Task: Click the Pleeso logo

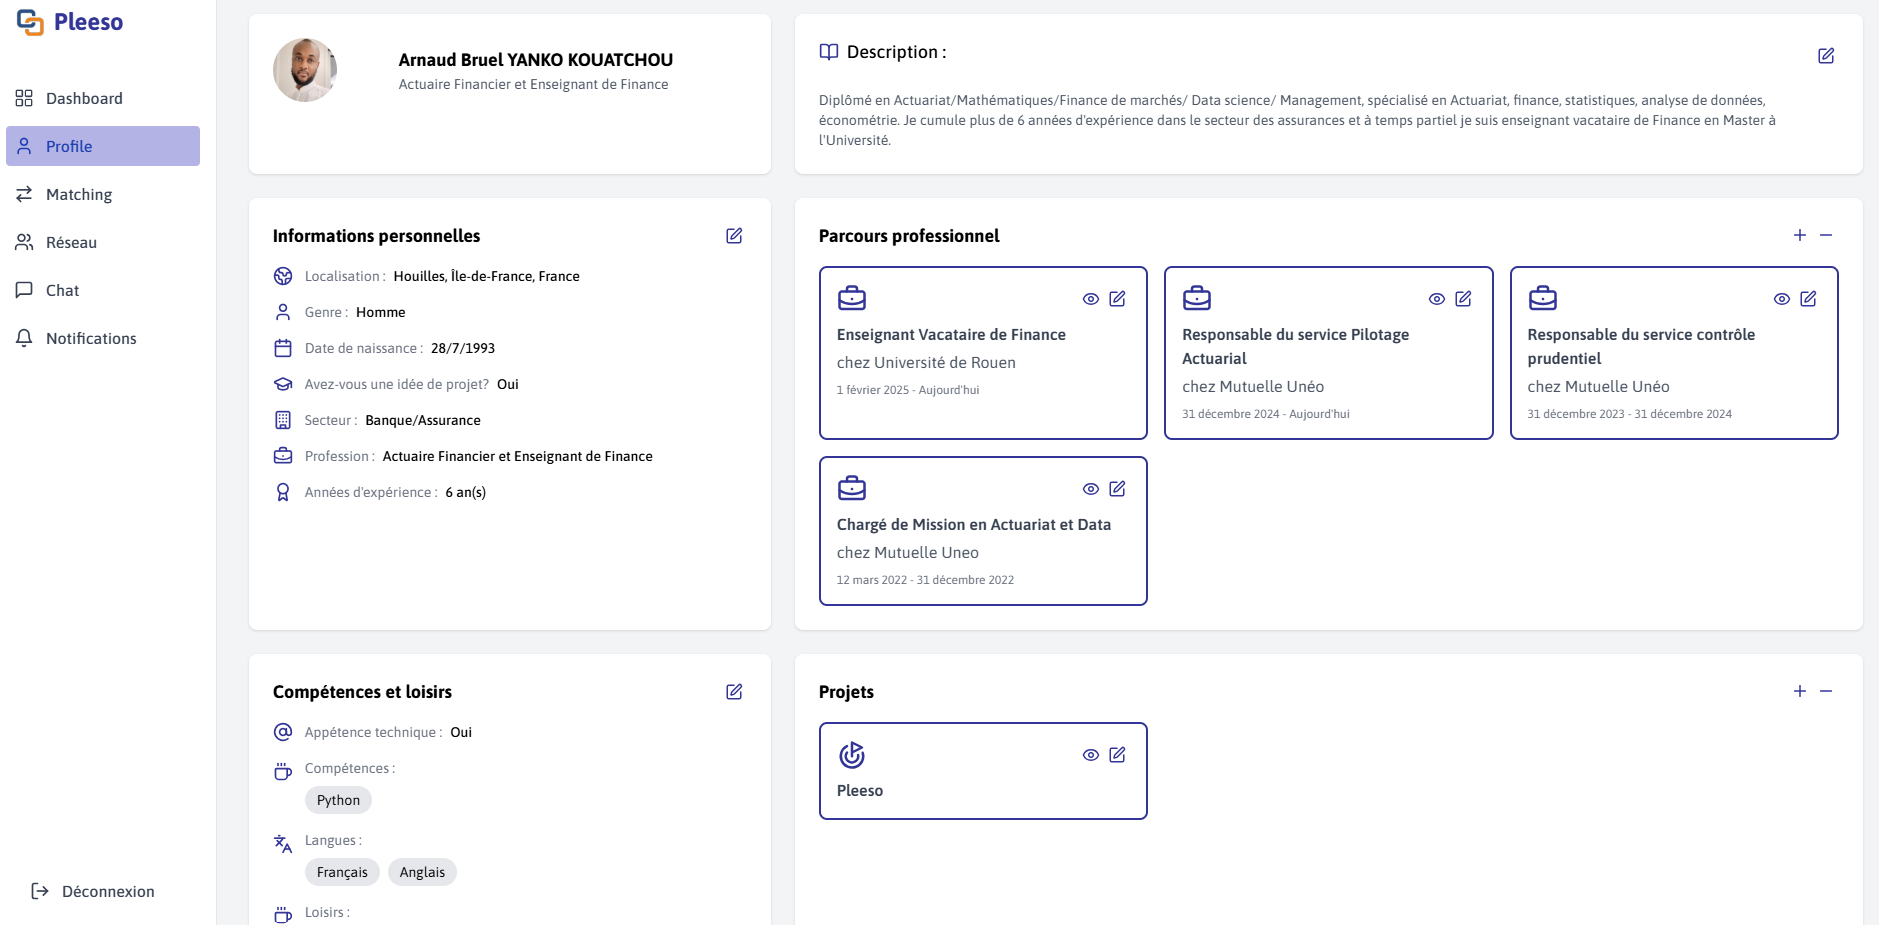Action: point(70,22)
